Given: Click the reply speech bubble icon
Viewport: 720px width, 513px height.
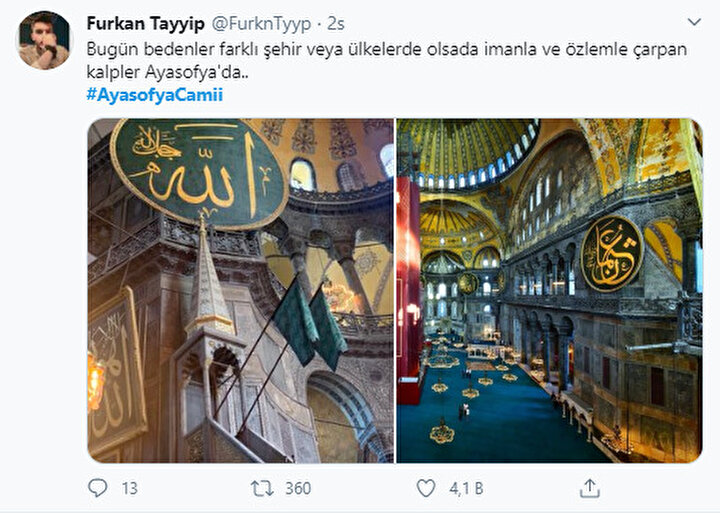Looking at the screenshot, I should [x=97, y=488].
